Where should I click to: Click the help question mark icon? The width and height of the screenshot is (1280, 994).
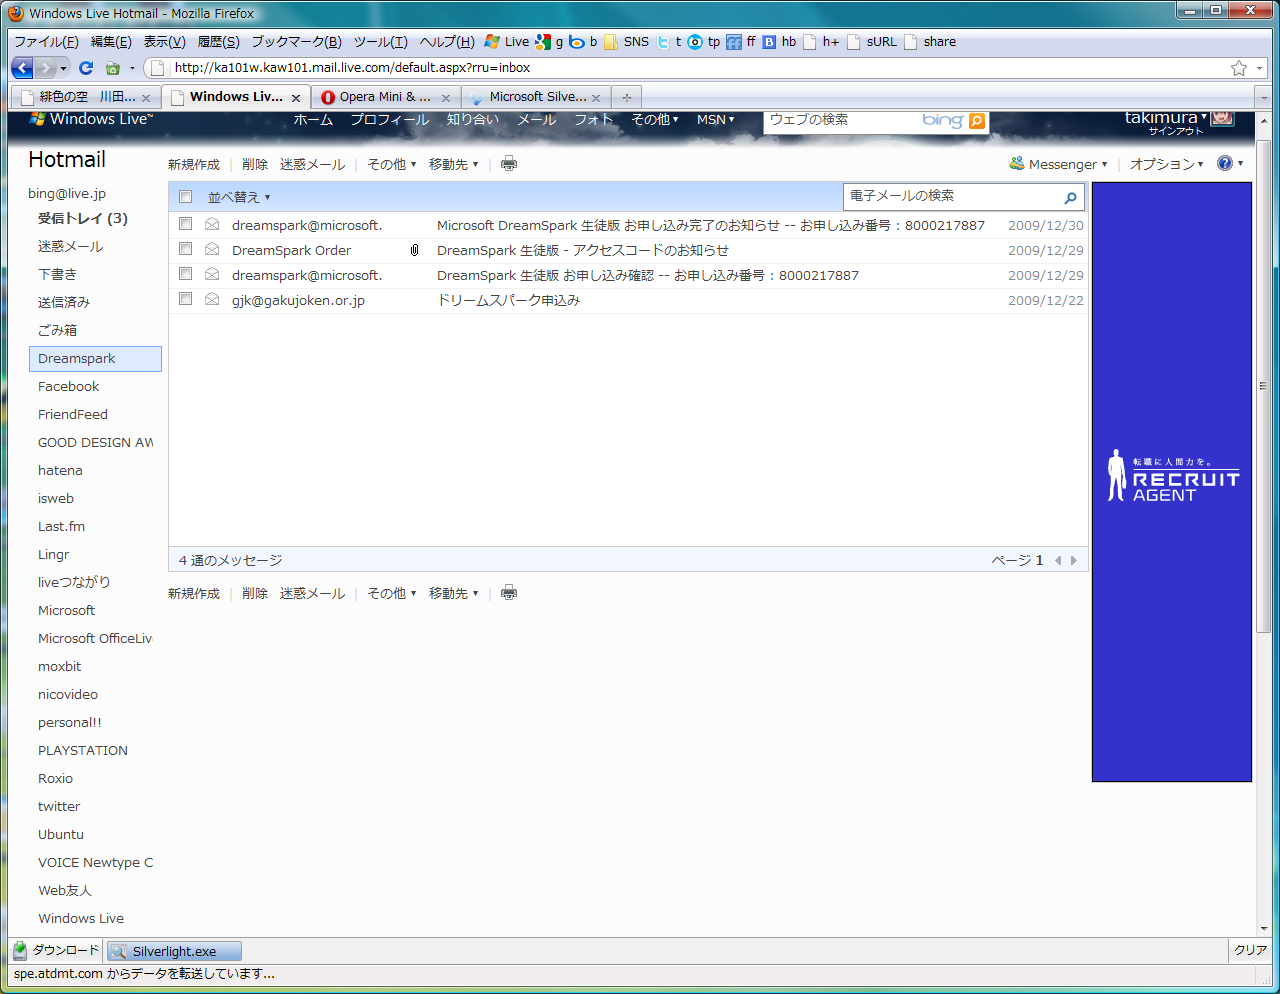pyautogui.click(x=1225, y=163)
